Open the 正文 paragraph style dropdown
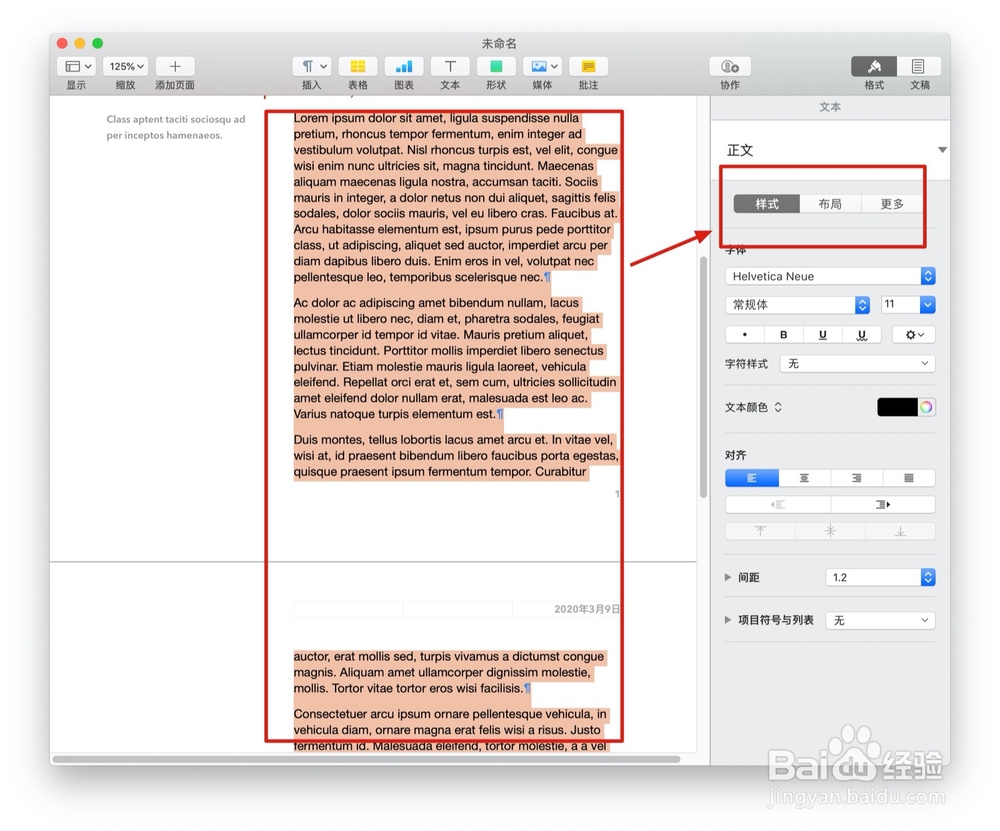Viewport: 1000px width, 831px height. point(942,150)
